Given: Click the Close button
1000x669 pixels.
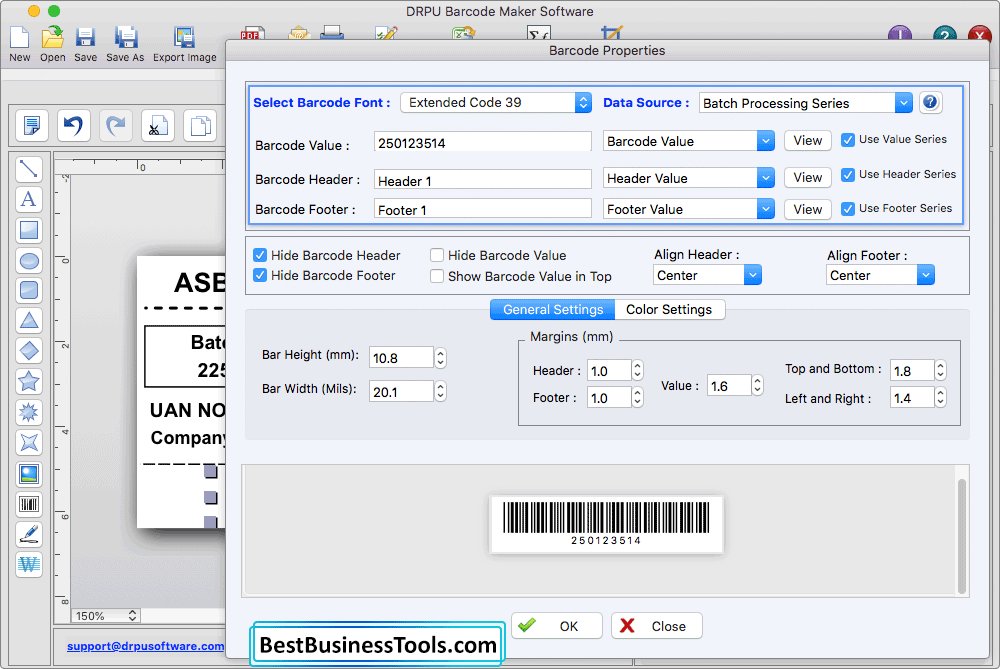Looking at the screenshot, I should tap(657, 626).
